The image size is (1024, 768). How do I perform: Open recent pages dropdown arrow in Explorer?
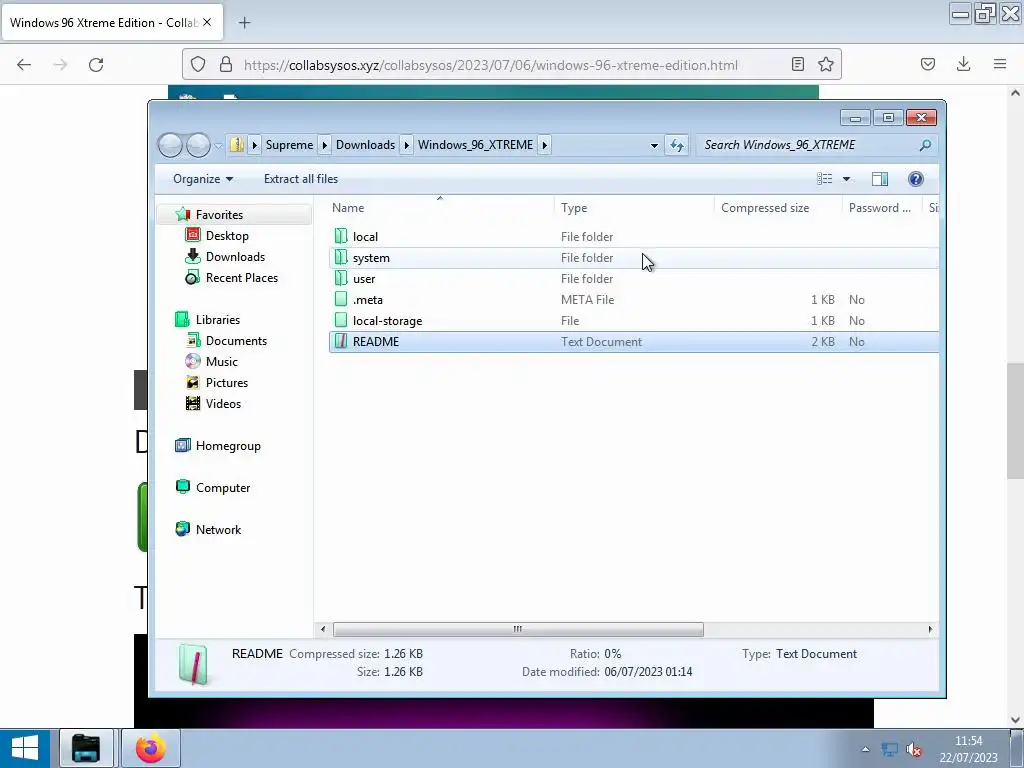[219, 146]
